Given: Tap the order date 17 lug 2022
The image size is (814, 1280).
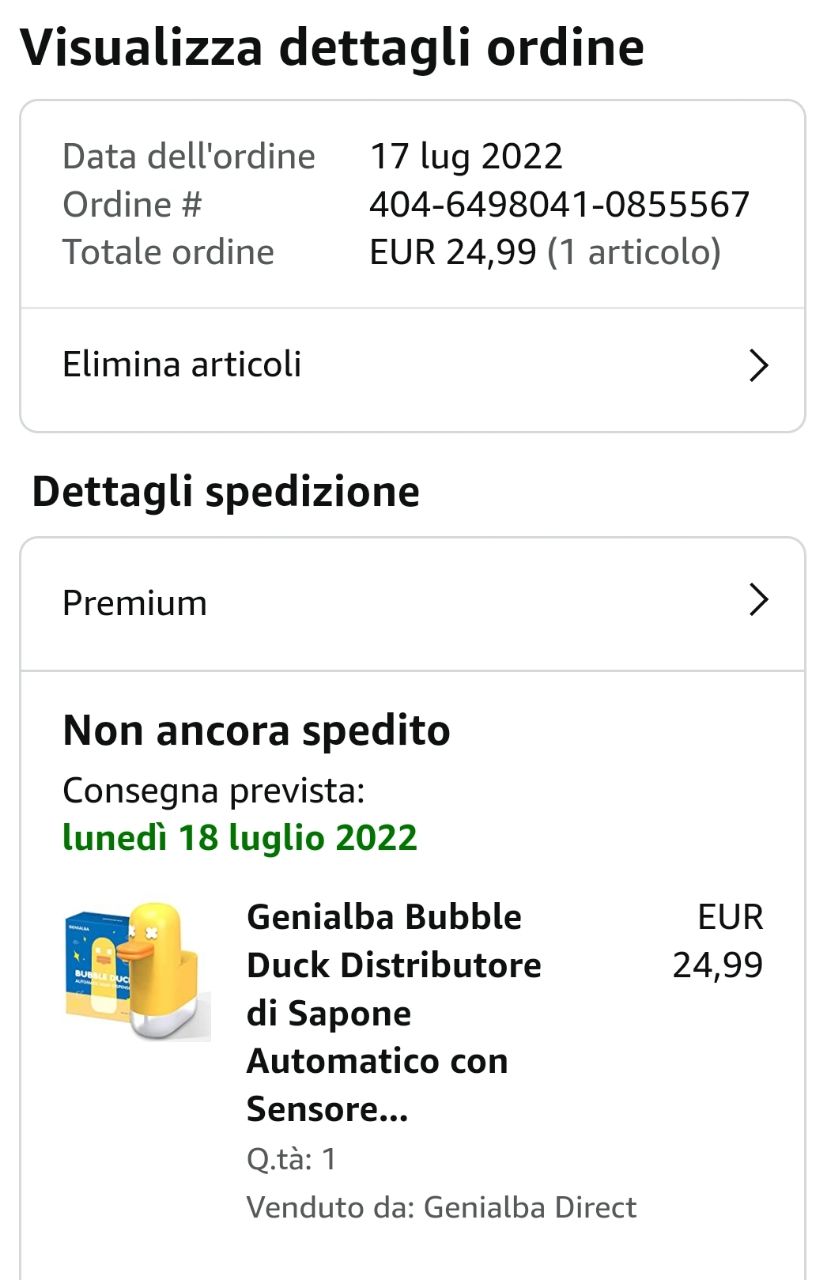Looking at the screenshot, I should 466,156.
